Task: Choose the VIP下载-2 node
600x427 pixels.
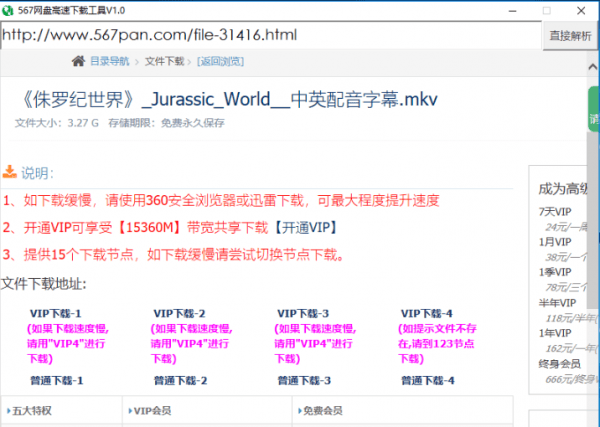Action: tap(179, 313)
